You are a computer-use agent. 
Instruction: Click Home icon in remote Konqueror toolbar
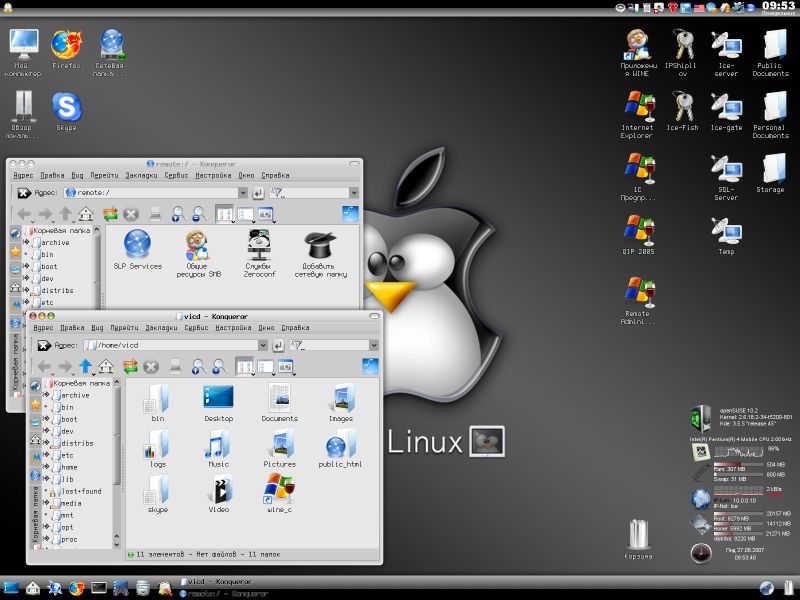[86, 214]
